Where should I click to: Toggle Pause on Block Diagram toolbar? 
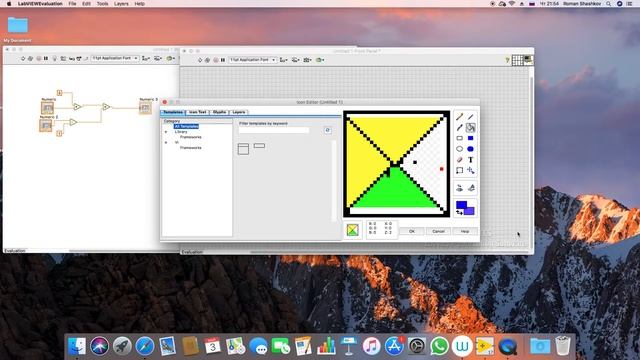point(46,58)
